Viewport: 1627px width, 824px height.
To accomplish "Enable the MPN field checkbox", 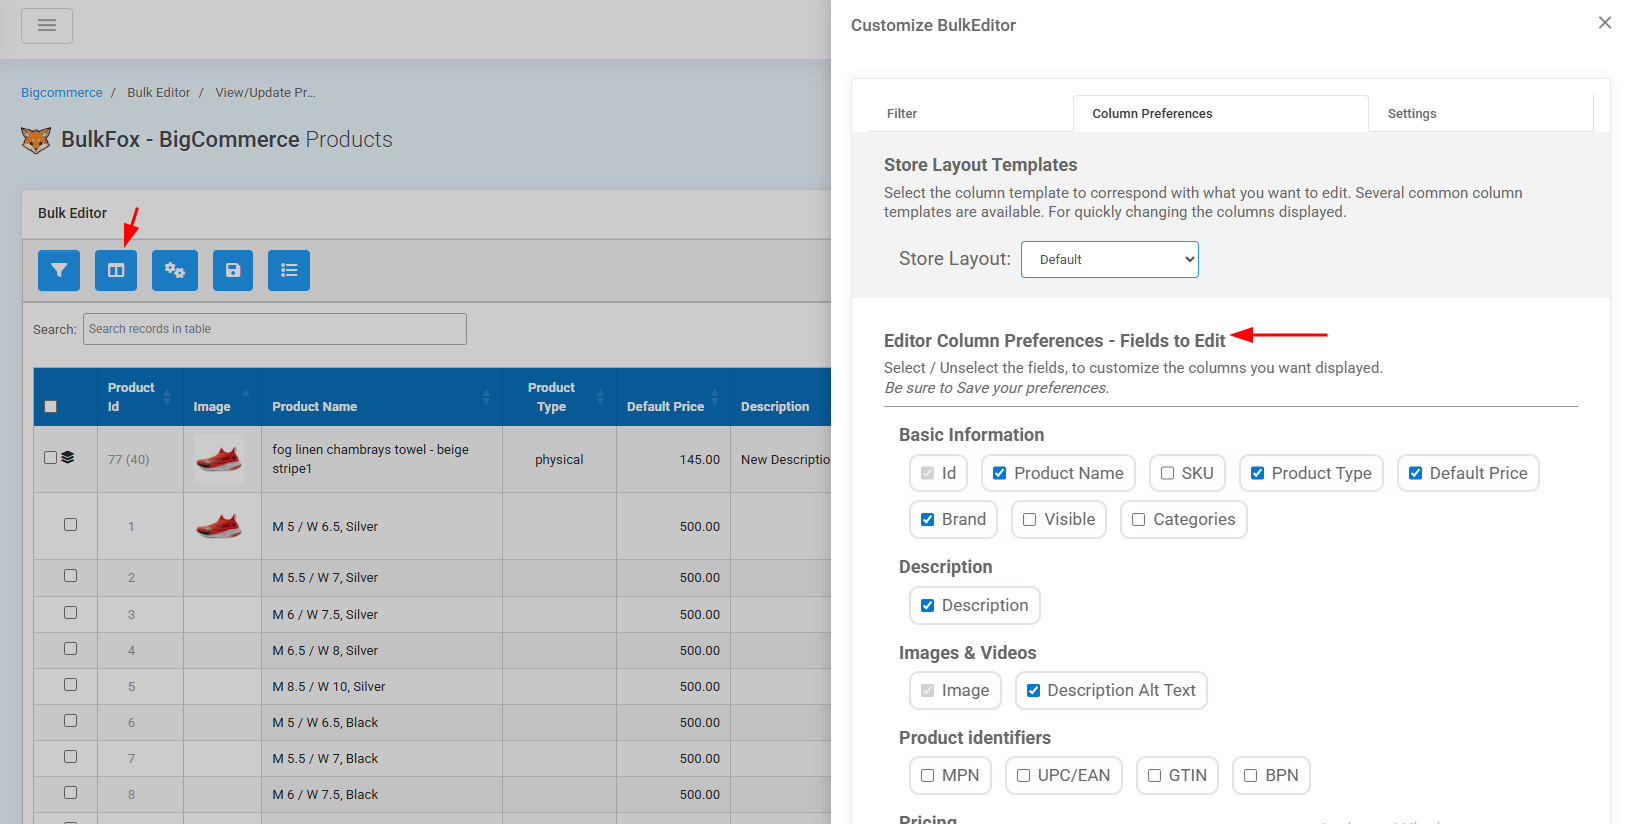I will click(927, 775).
